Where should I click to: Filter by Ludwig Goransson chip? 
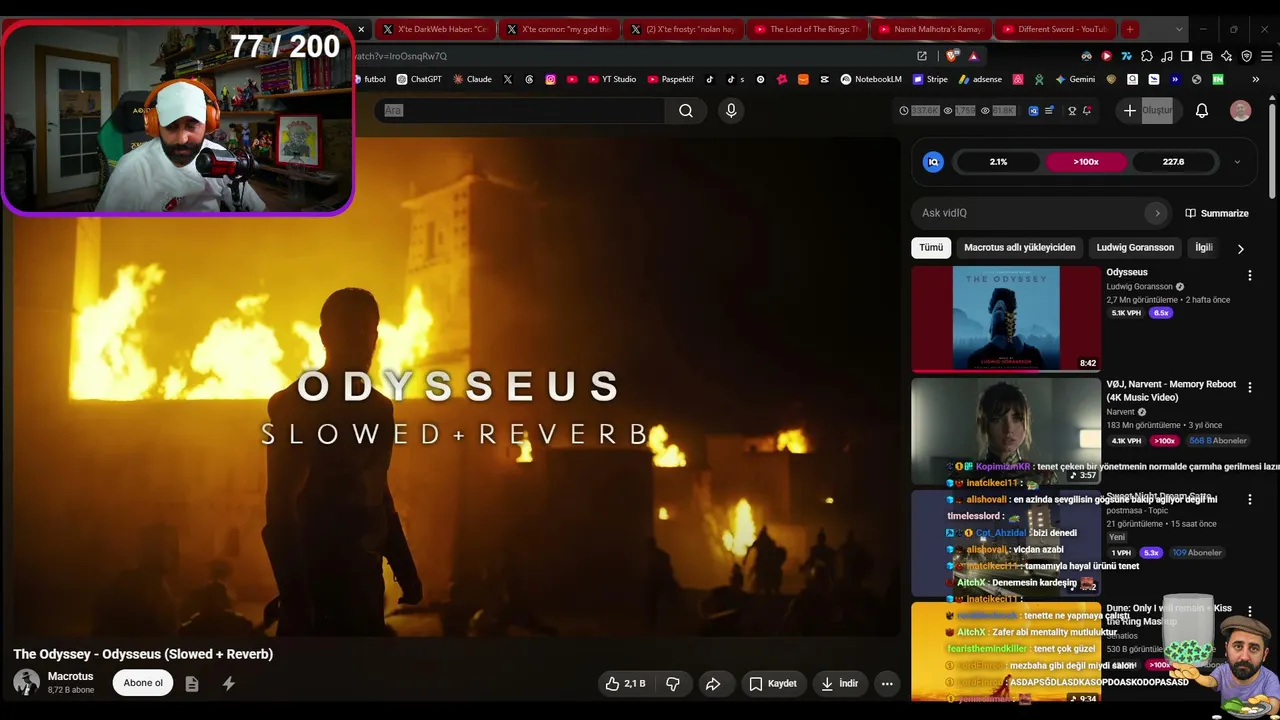[x=1135, y=248]
